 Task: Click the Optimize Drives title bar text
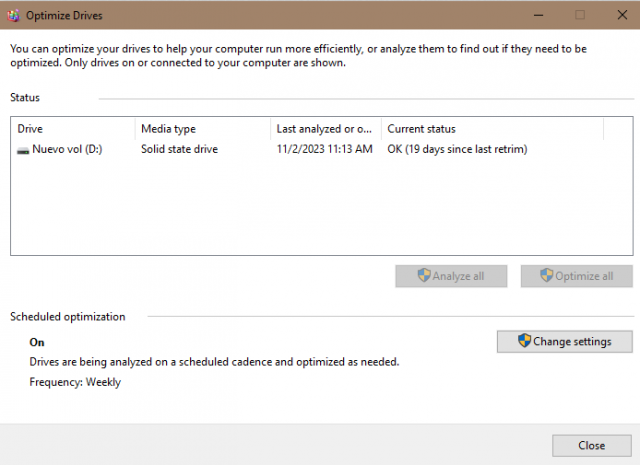pyautogui.click(x=64, y=15)
